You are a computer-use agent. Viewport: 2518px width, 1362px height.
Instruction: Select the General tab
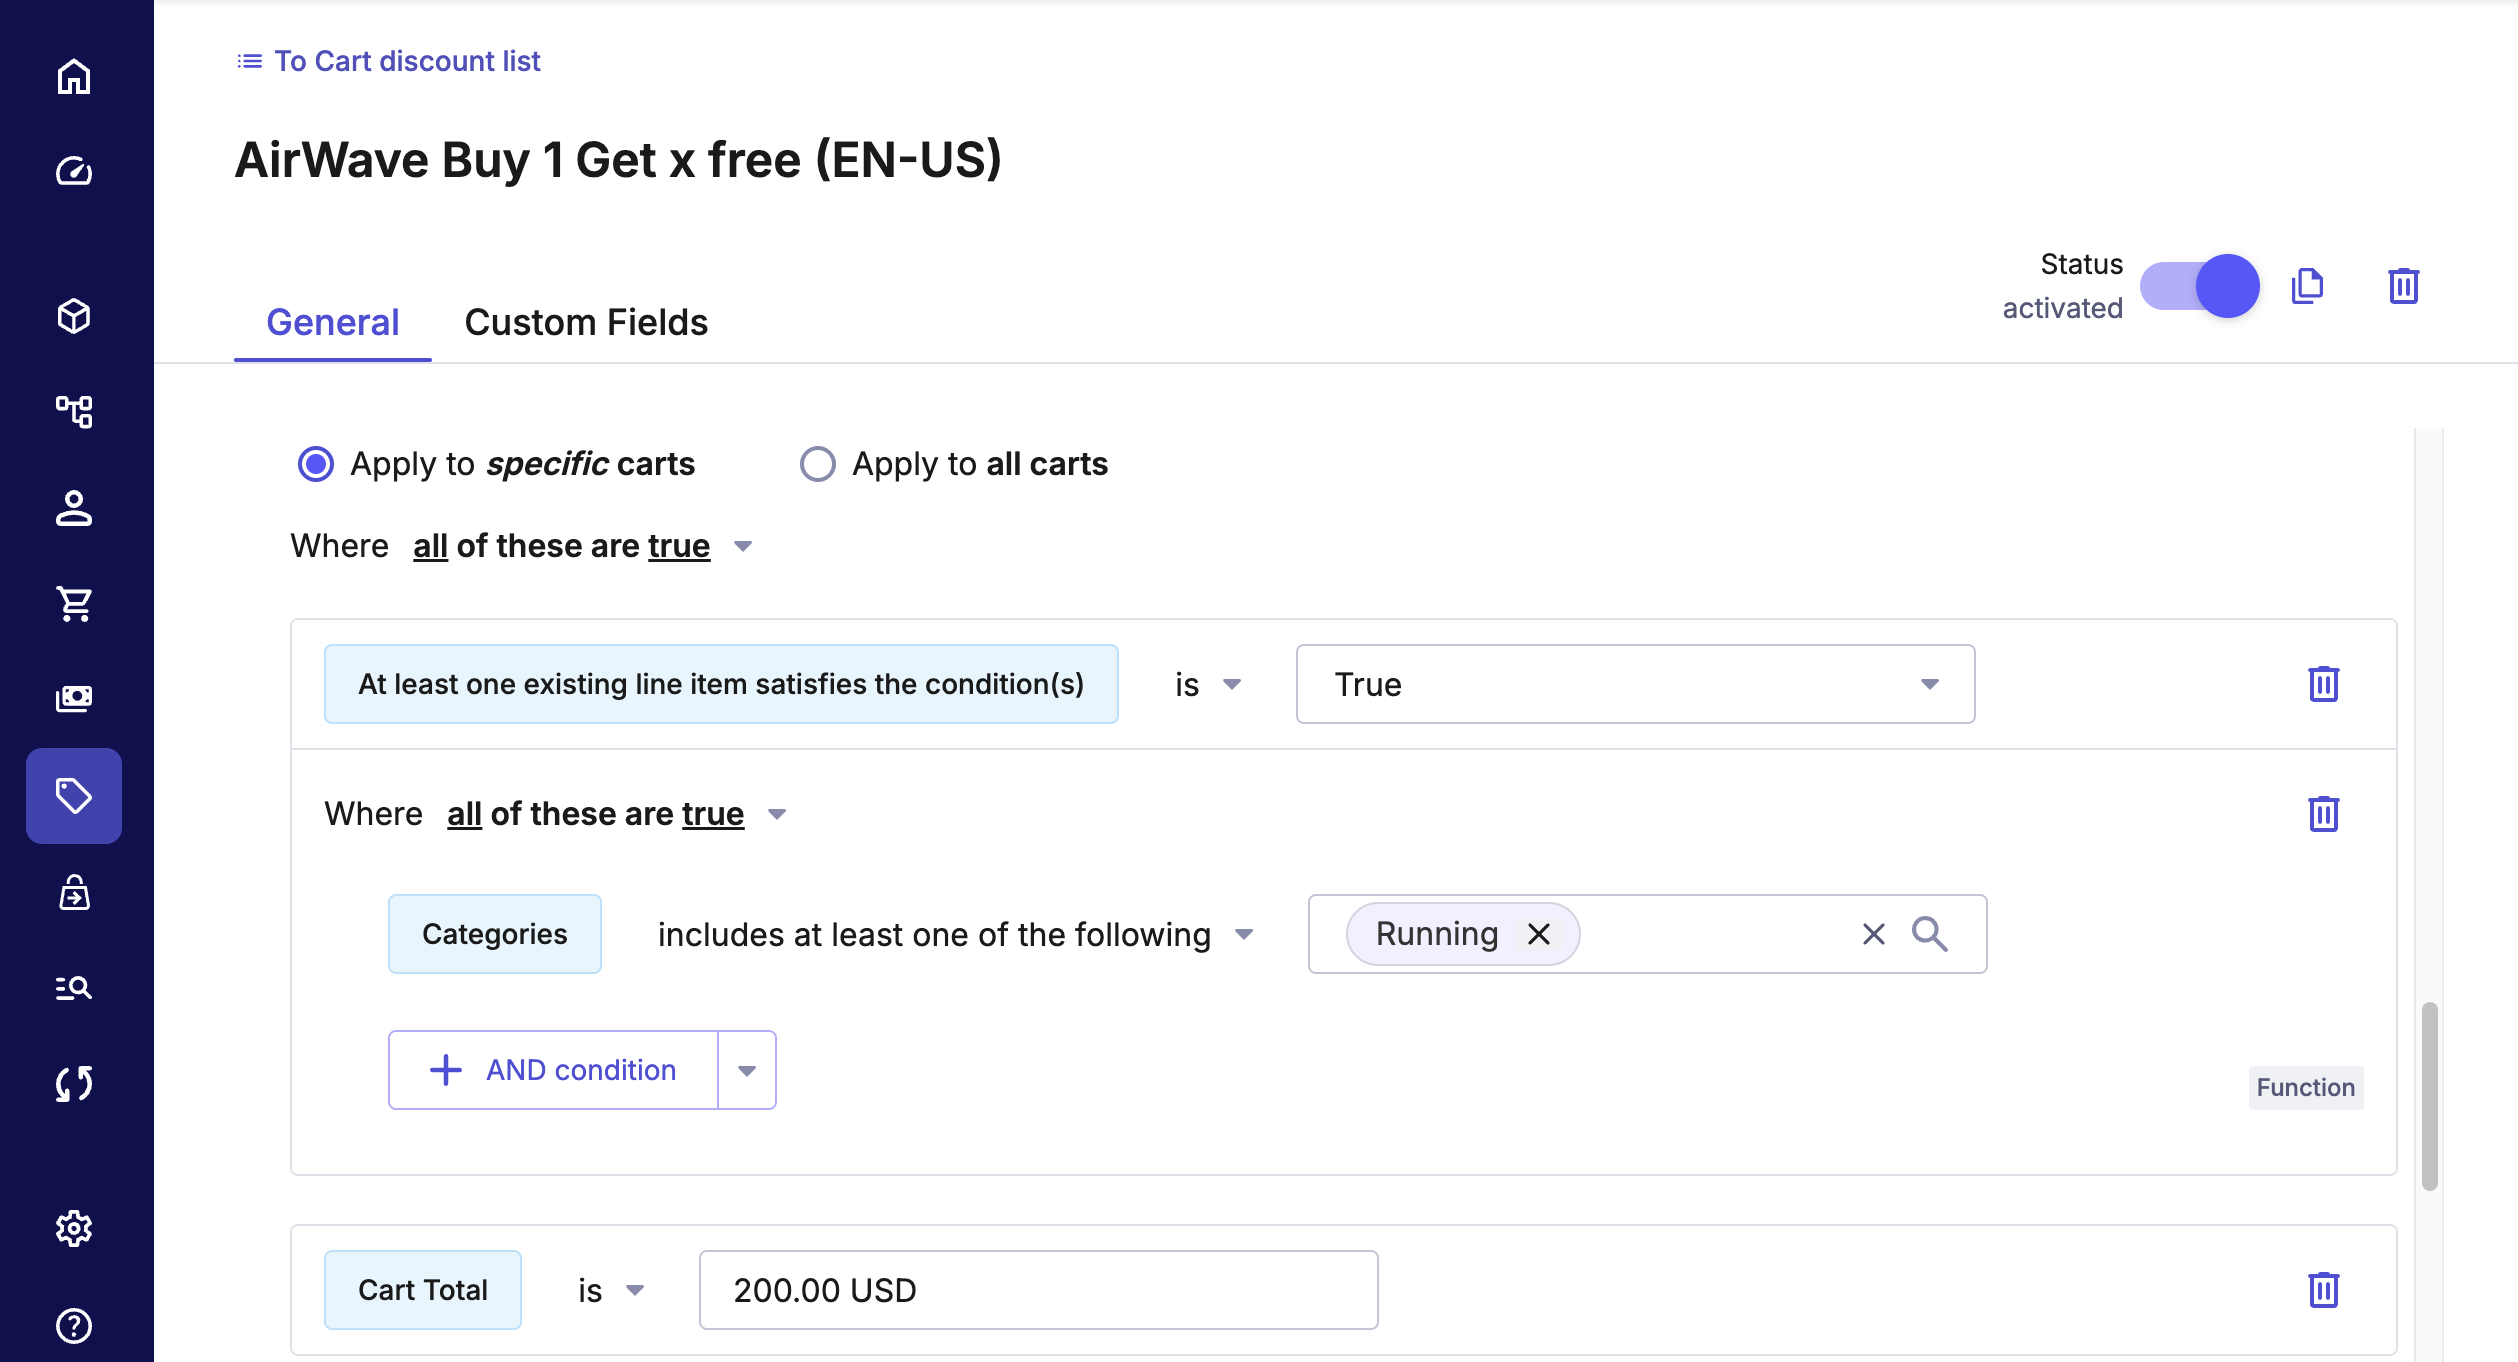tap(332, 322)
